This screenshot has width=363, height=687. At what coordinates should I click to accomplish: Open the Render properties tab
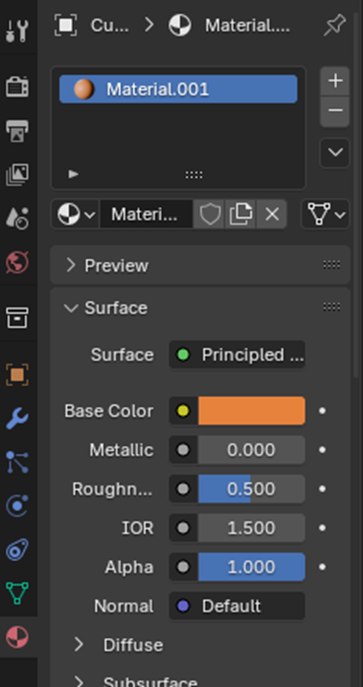click(x=18, y=86)
